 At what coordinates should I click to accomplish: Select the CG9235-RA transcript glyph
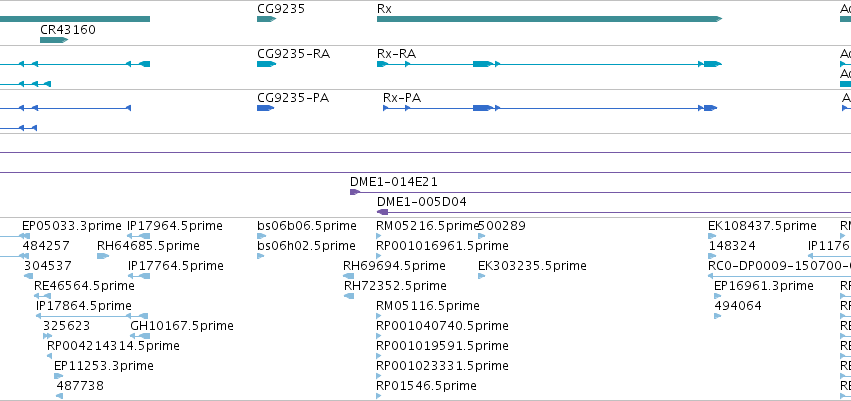pyautogui.click(x=266, y=64)
